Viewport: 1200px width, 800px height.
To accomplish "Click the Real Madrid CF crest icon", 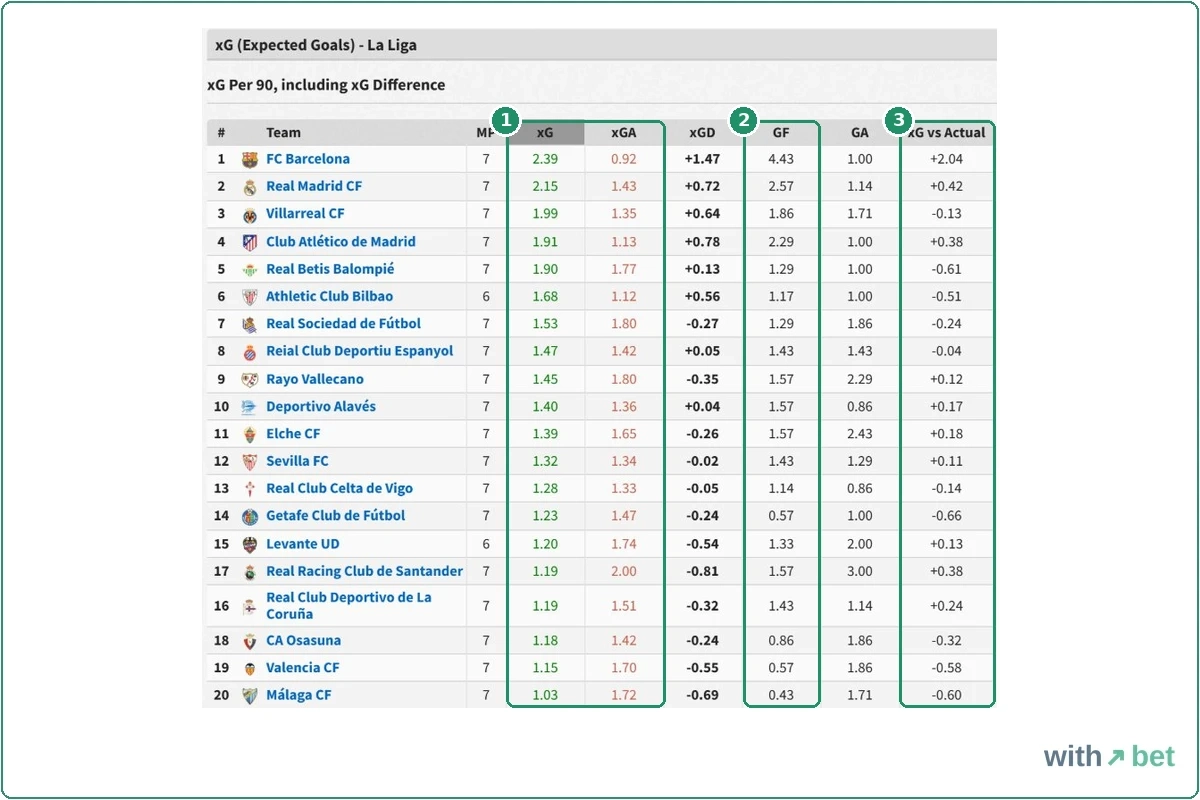I will pos(250,187).
